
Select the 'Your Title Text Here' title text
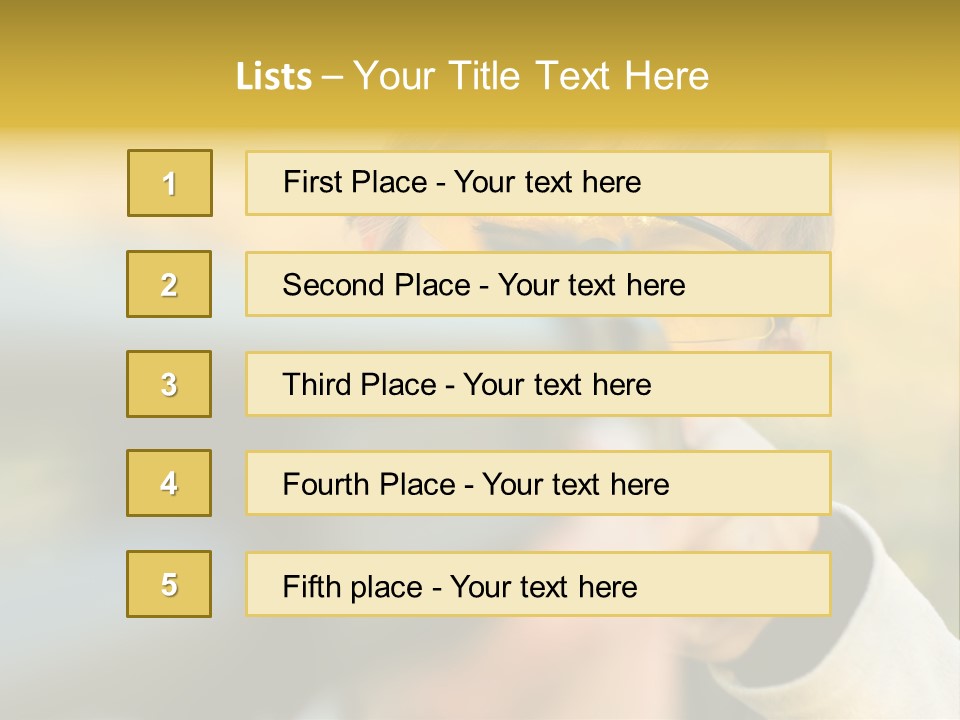pos(531,76)
